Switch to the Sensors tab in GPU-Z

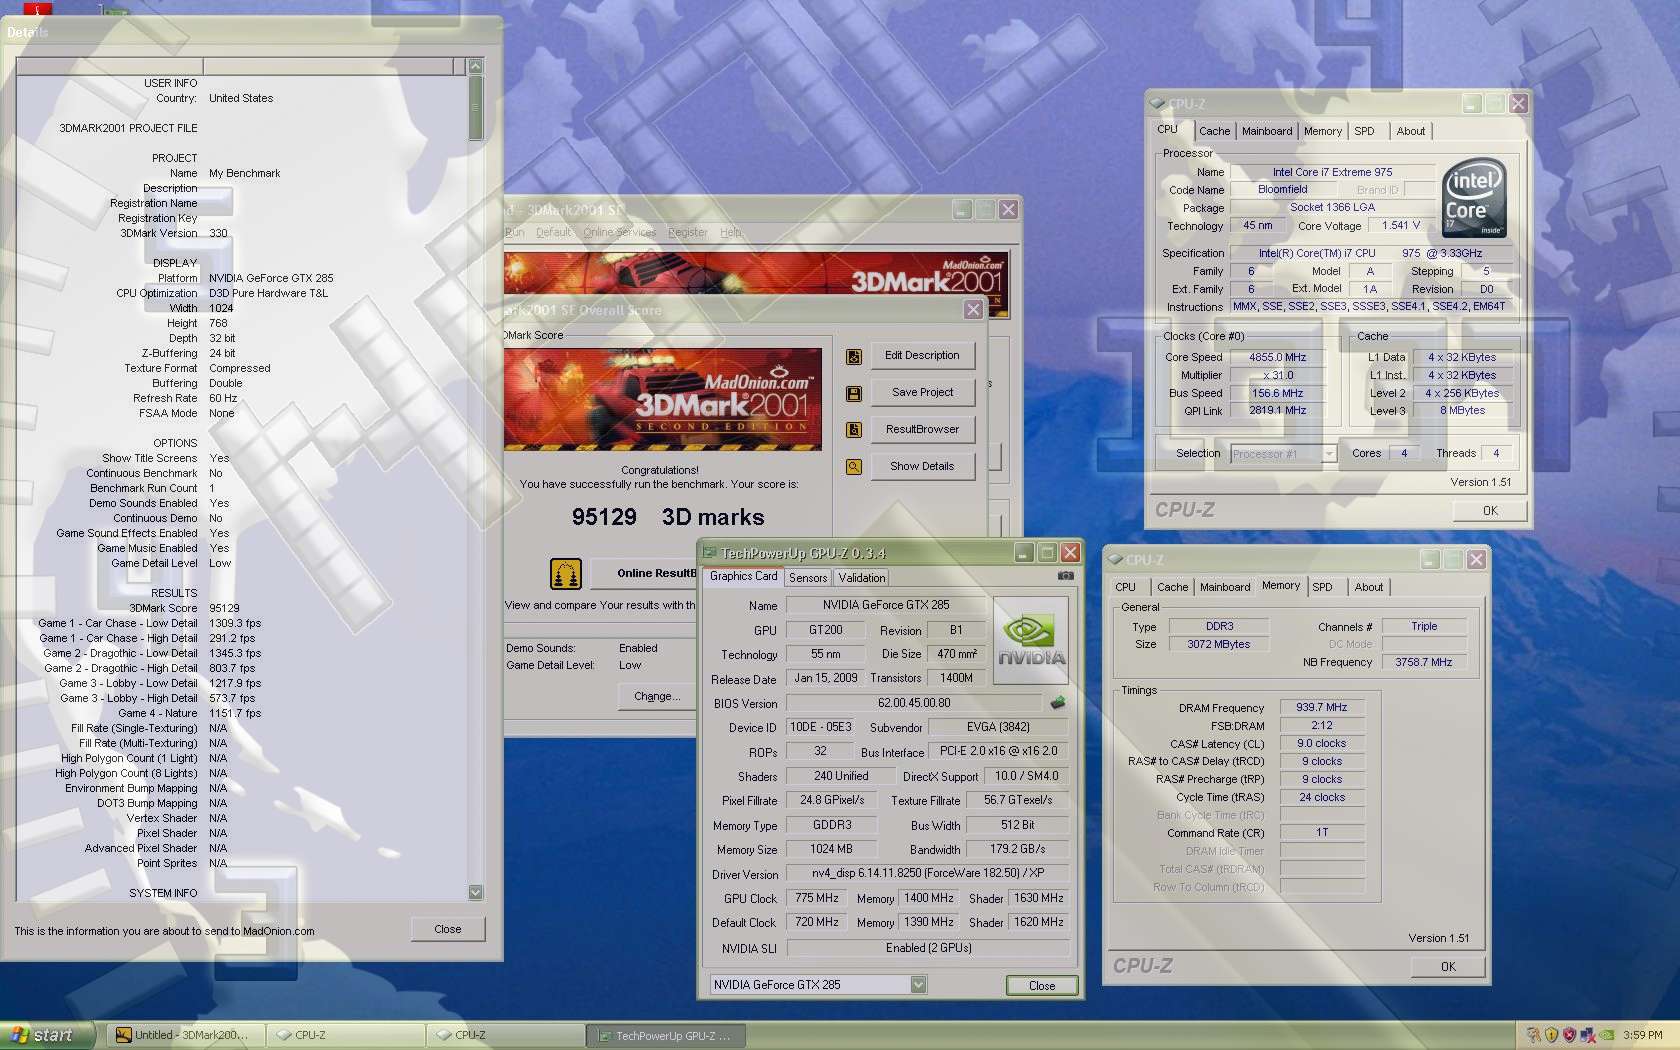coord(808,578)
